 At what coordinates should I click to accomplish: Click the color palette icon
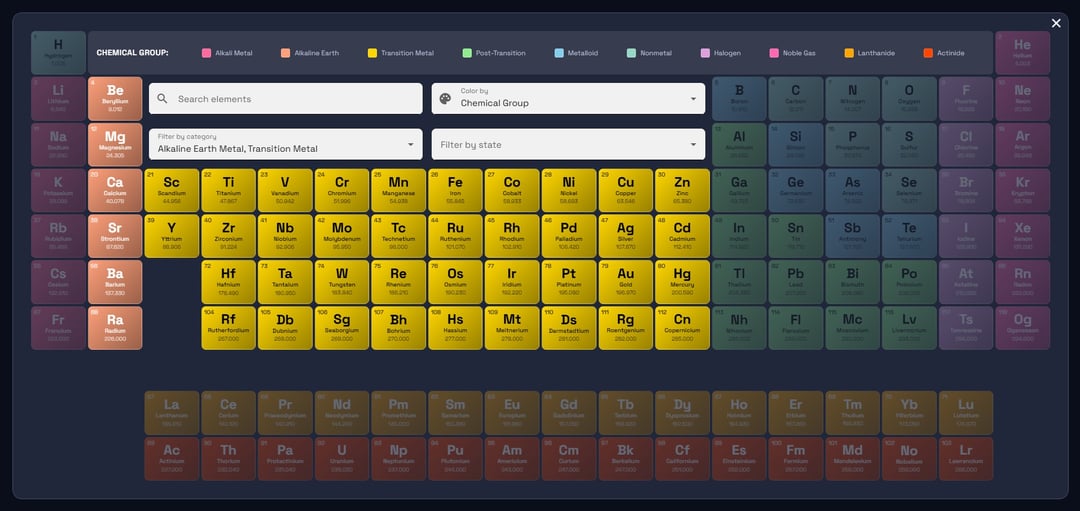tap(446, 99)
